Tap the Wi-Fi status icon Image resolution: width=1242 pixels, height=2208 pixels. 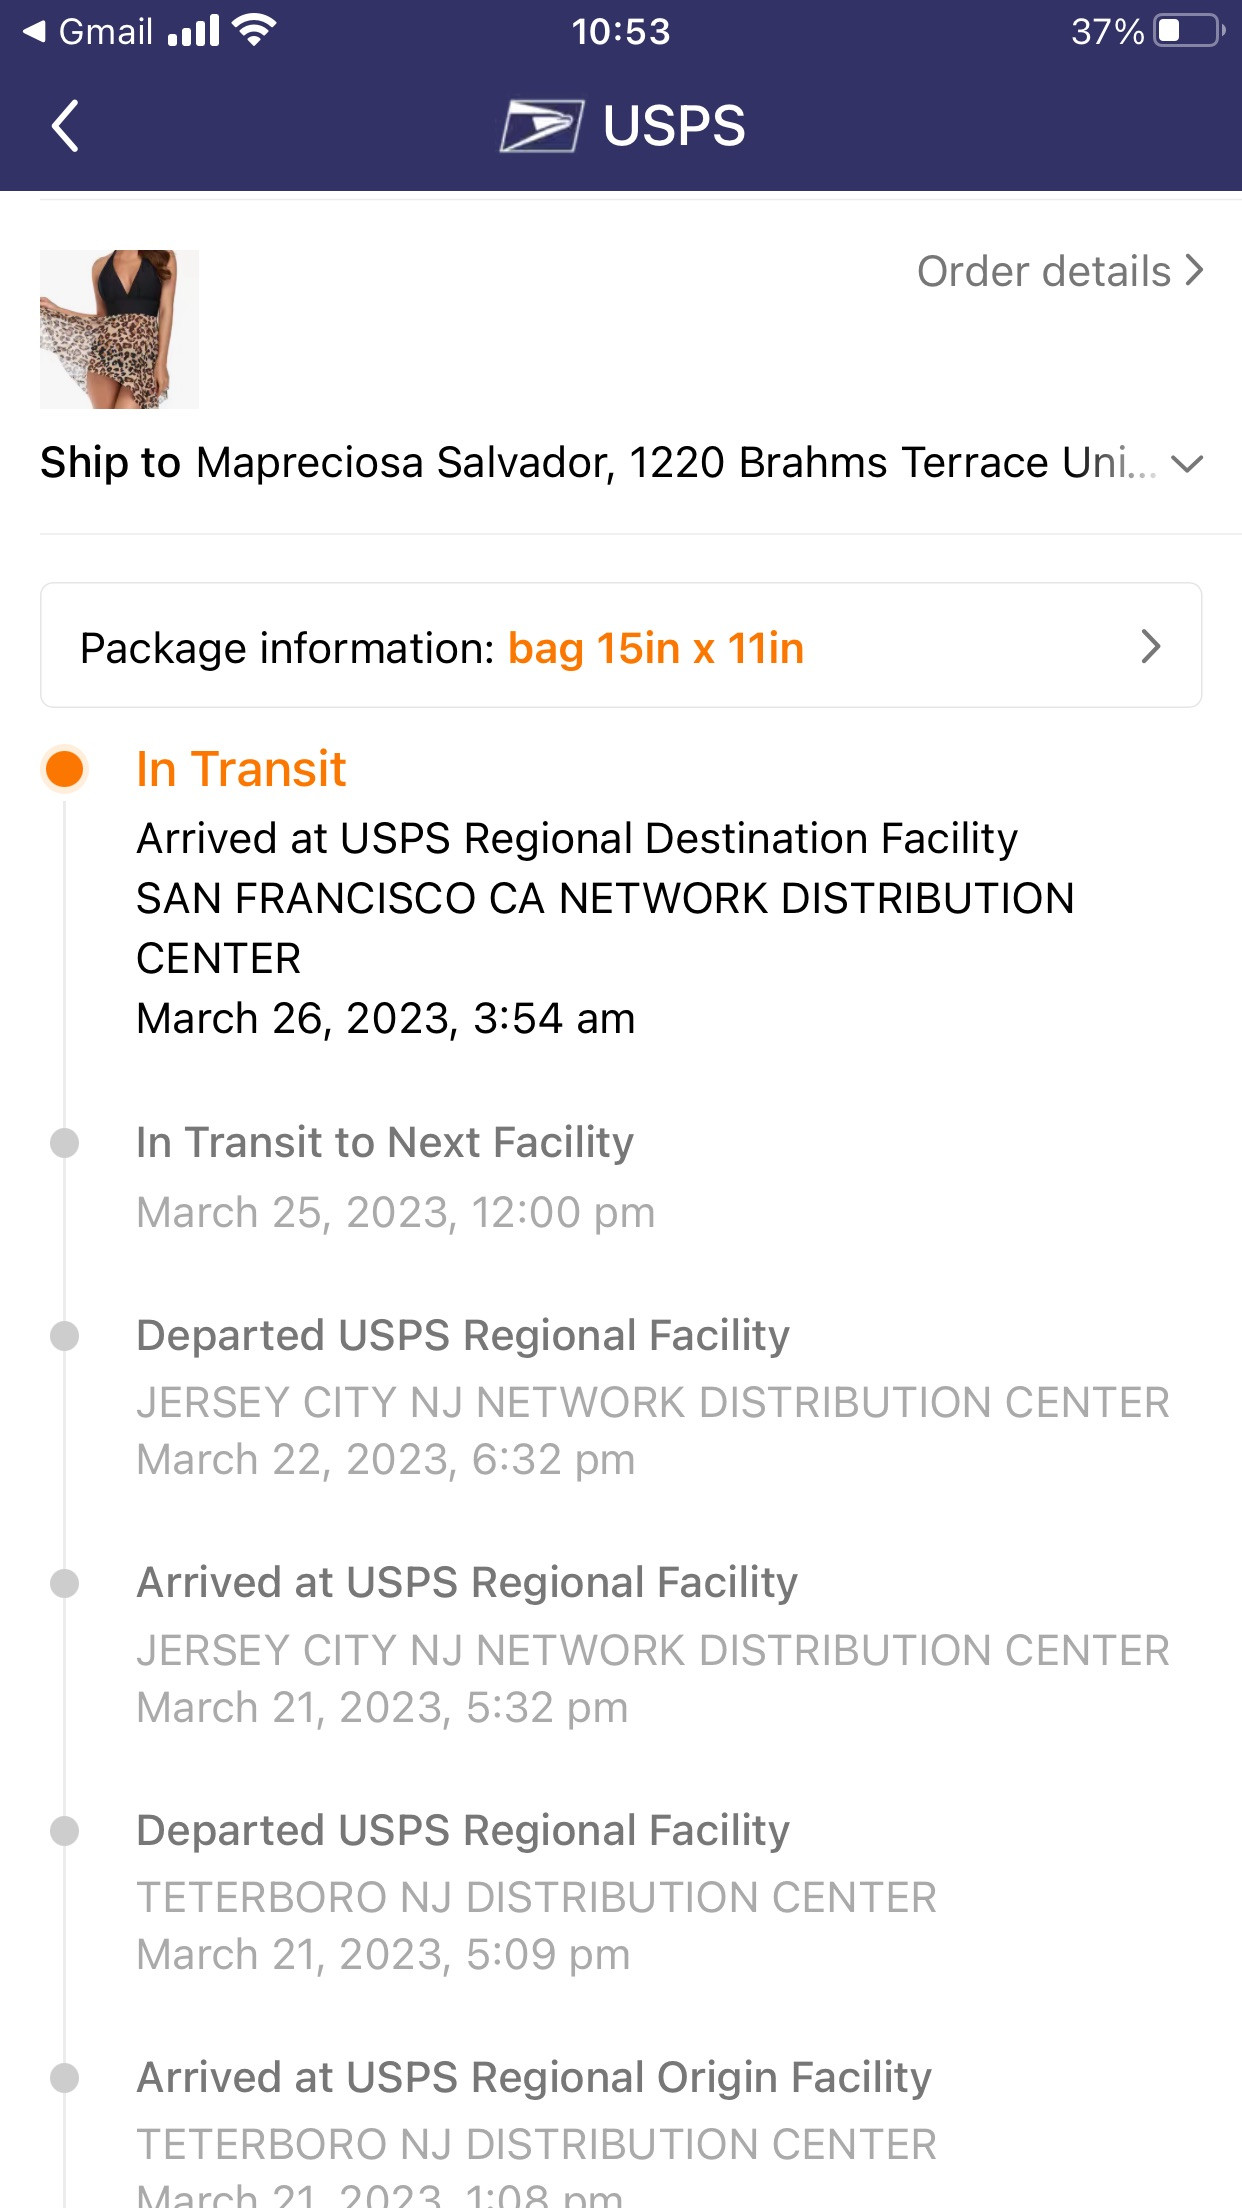(254, 31)
